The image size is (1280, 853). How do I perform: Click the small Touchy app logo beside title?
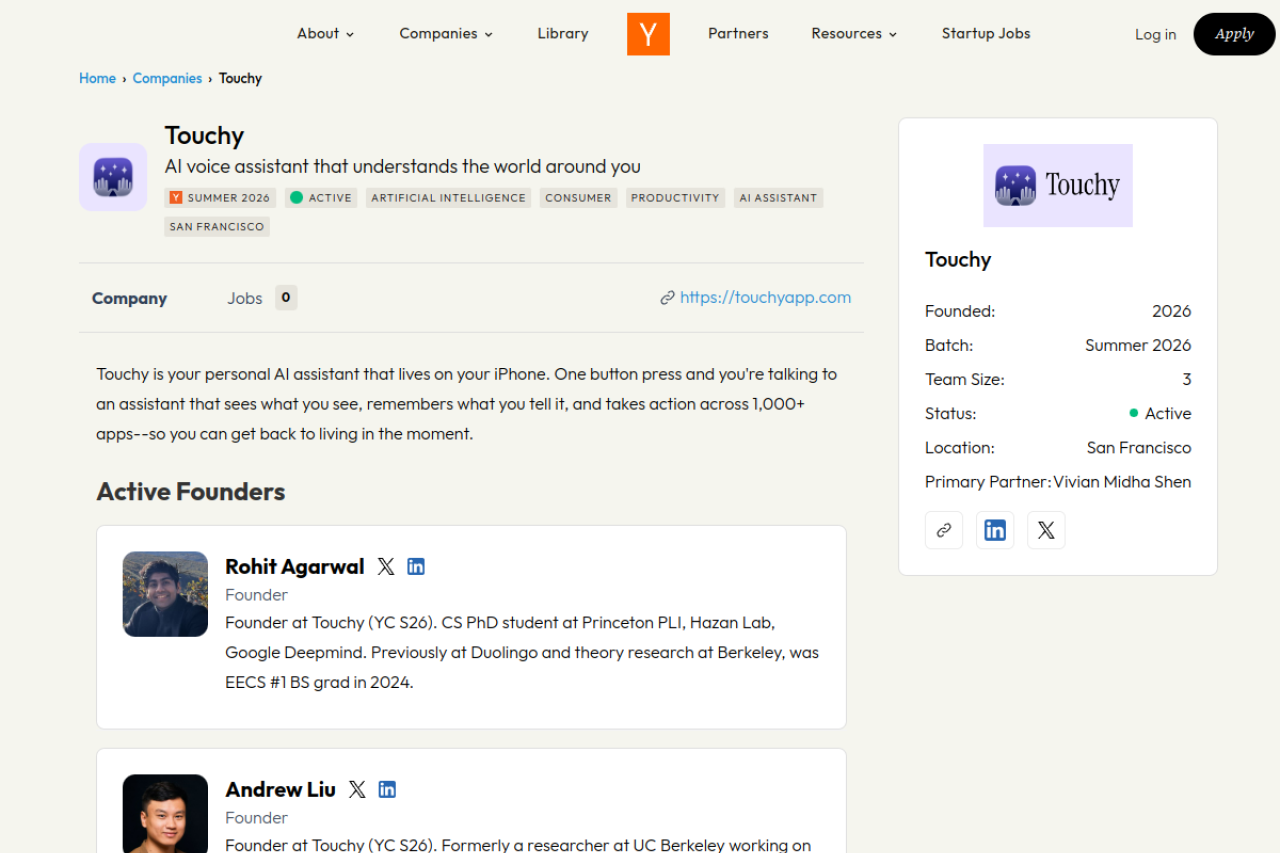tap(113, 177)
